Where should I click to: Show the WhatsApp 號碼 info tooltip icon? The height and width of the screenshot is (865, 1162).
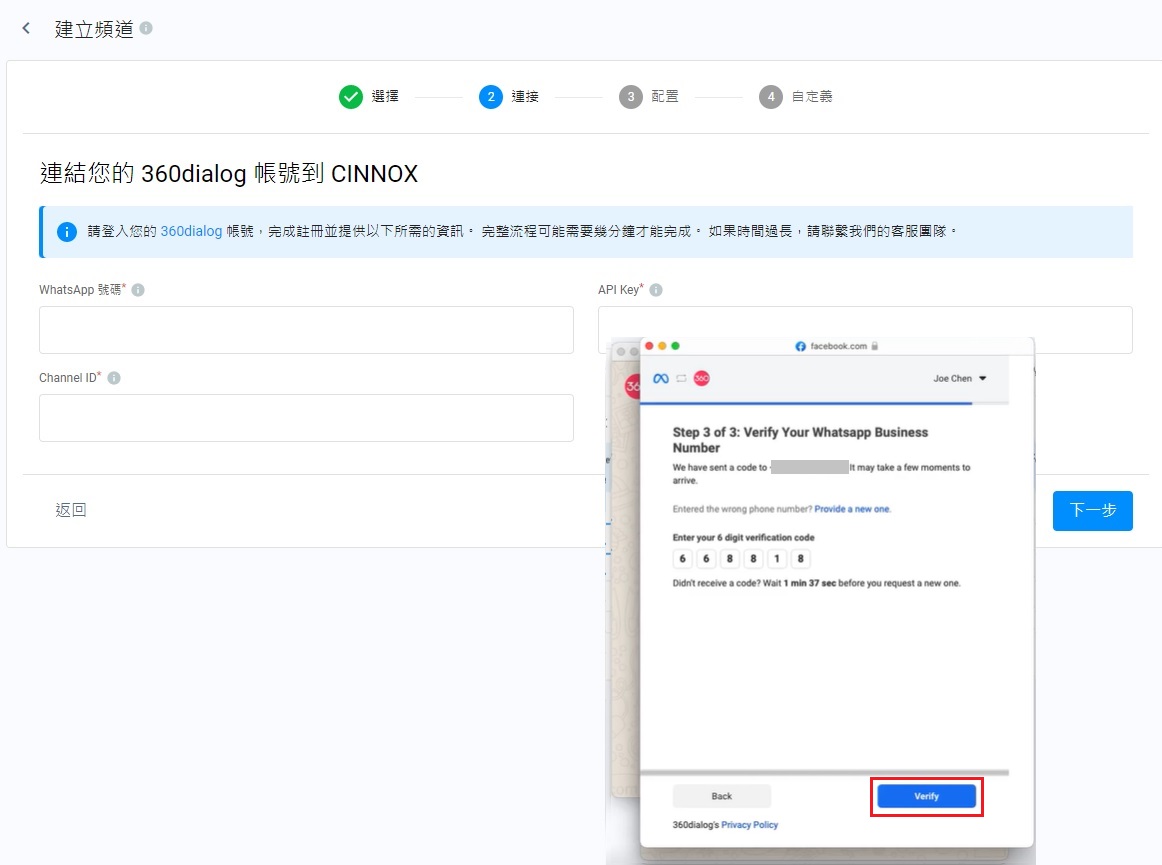pyautogui.click(x=138, y=290)
